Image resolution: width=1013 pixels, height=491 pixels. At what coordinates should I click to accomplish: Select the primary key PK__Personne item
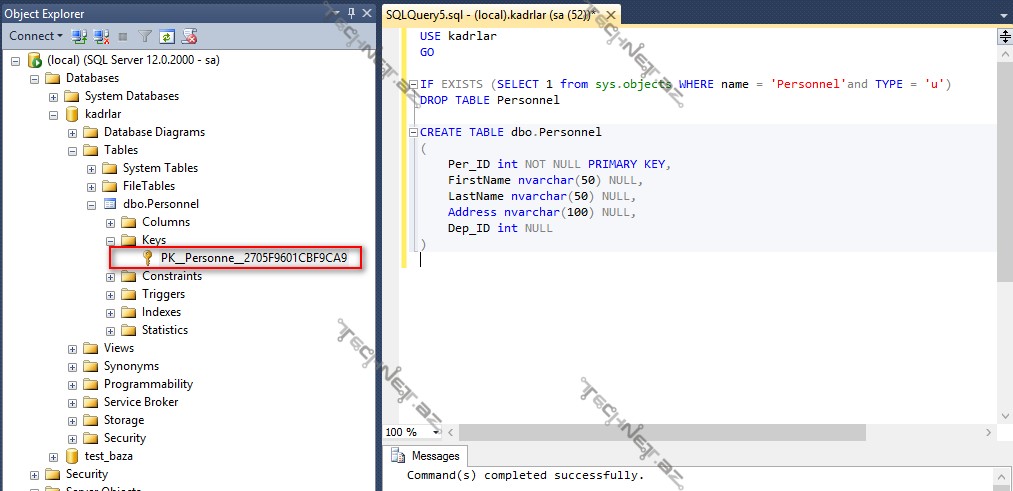(253, 258)
